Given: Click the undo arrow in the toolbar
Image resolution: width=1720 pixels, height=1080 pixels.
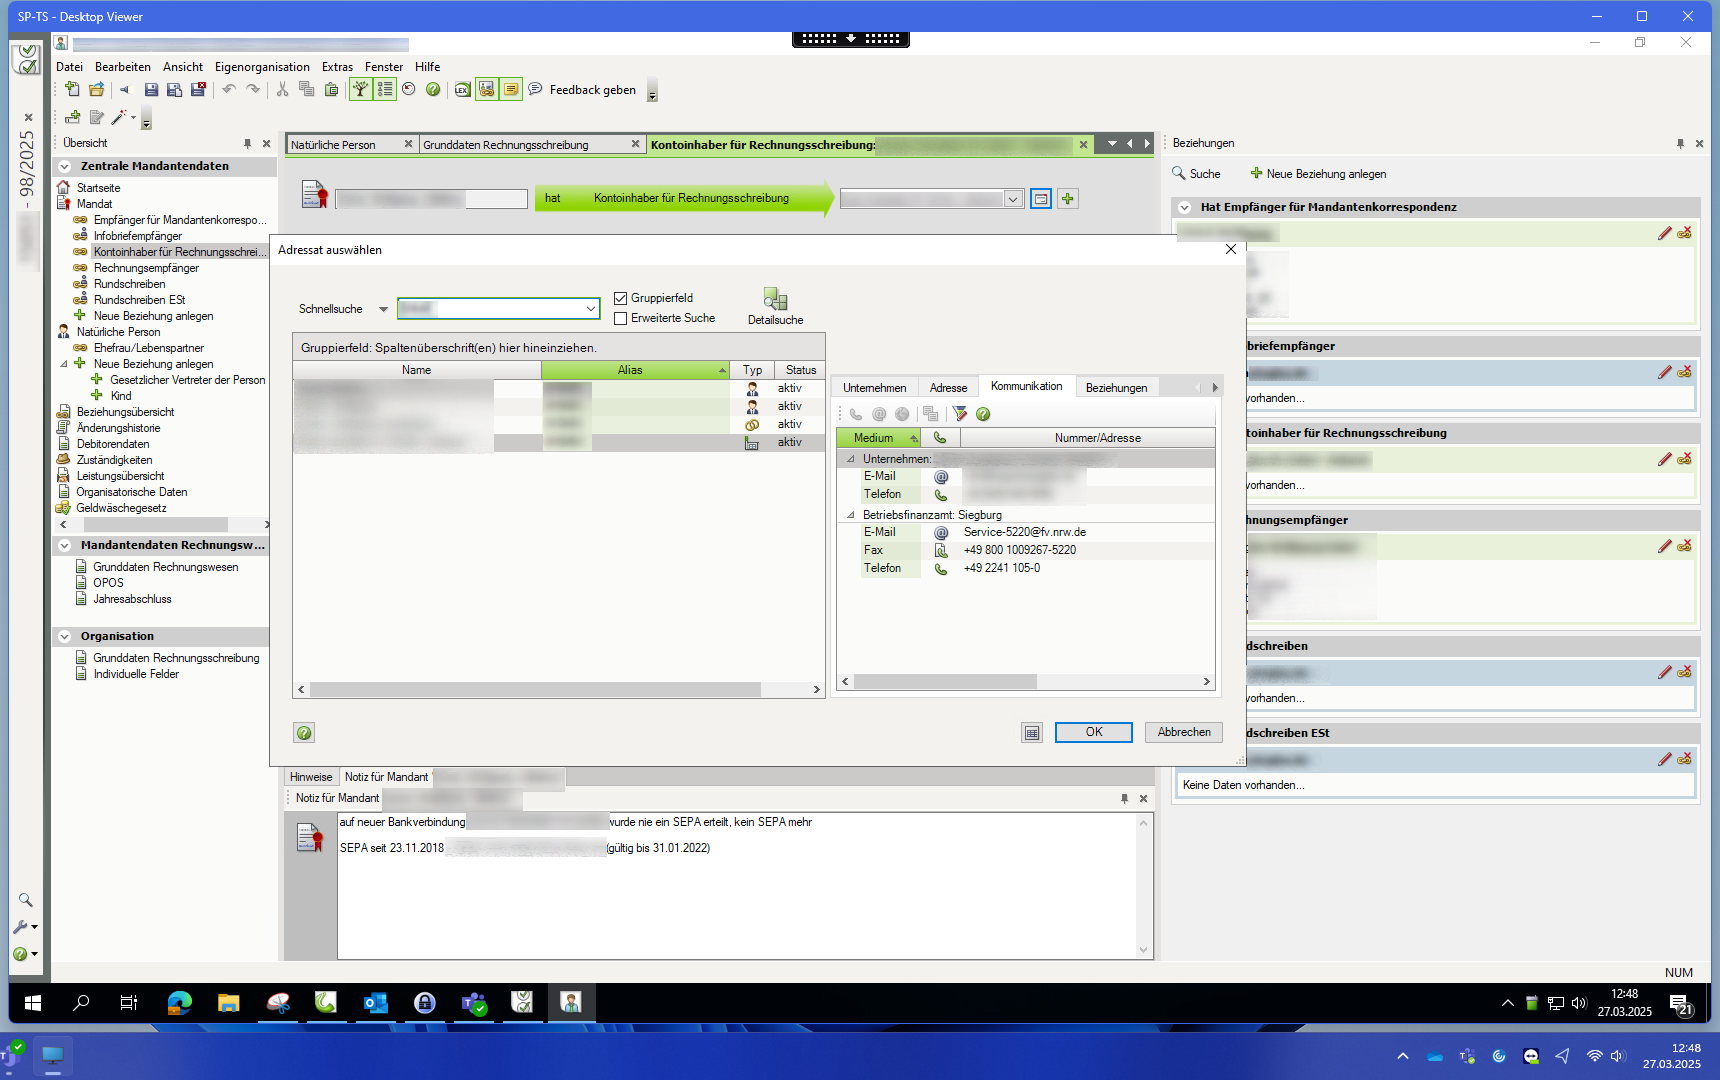Looking at the screenshot, I should [x=229, y=90].
